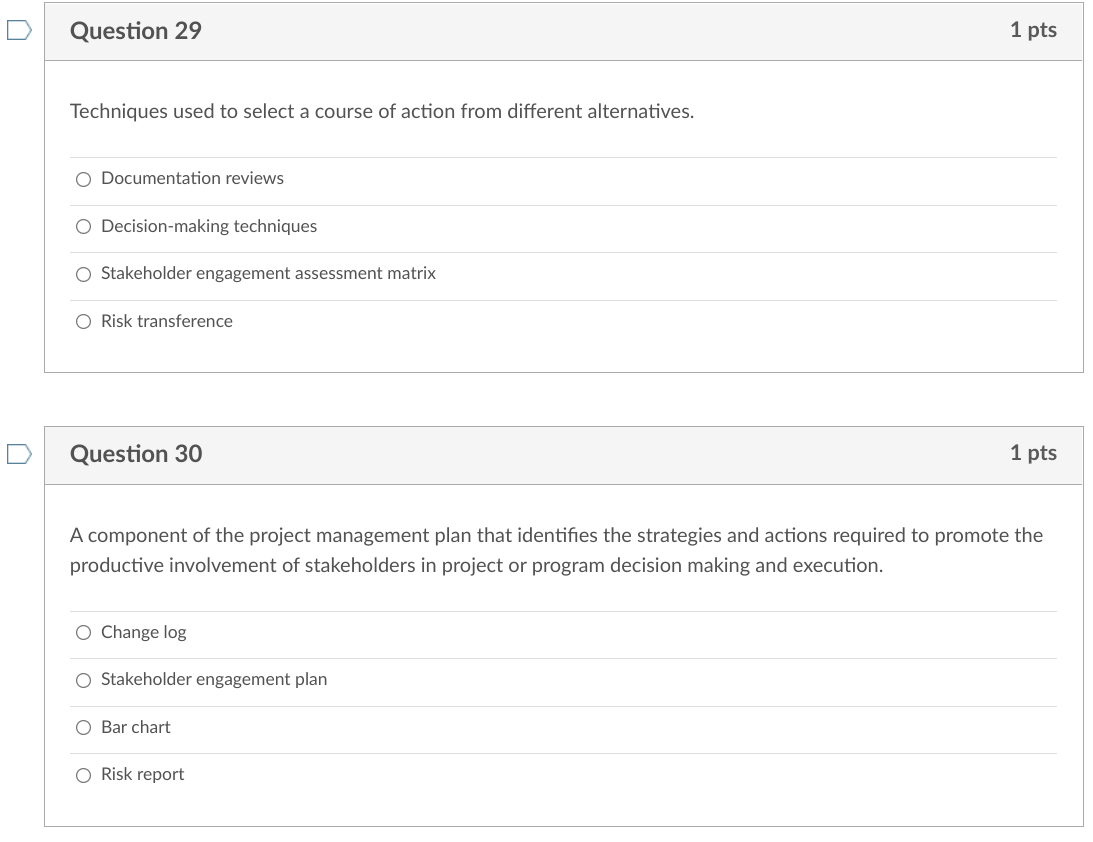The width and height of the screenshot is (1093, 842).
Task: Choose Stakeholder engagement plan for Question 30
Action: coord(83,680)
